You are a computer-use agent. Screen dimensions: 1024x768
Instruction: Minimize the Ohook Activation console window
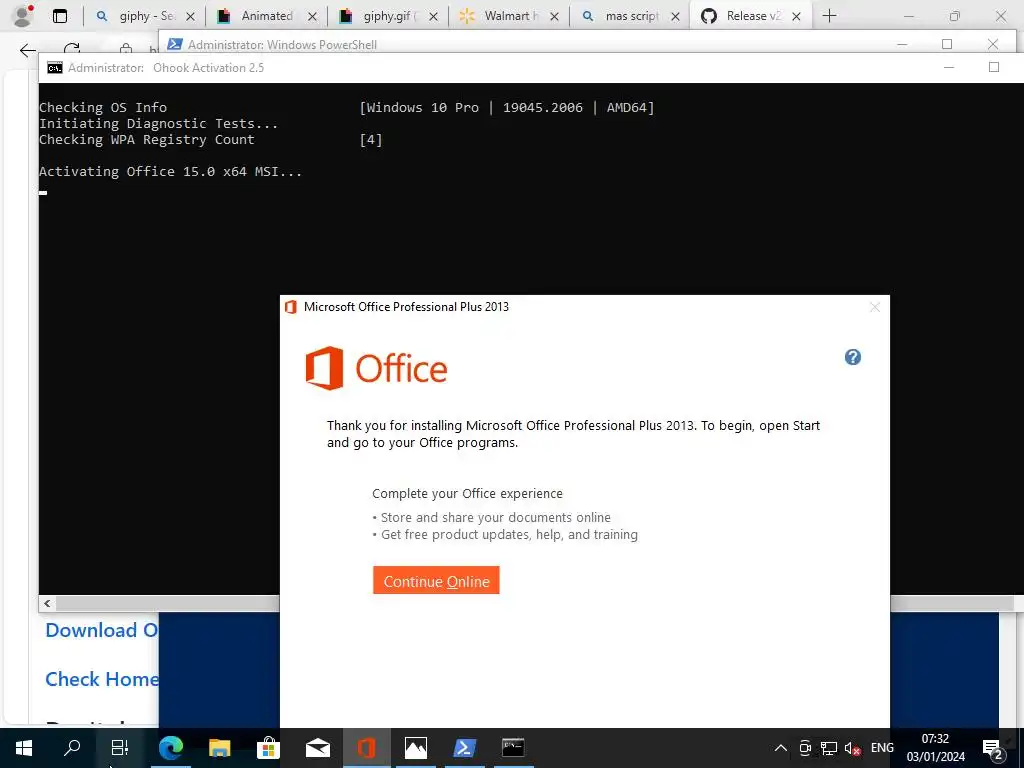949,67
